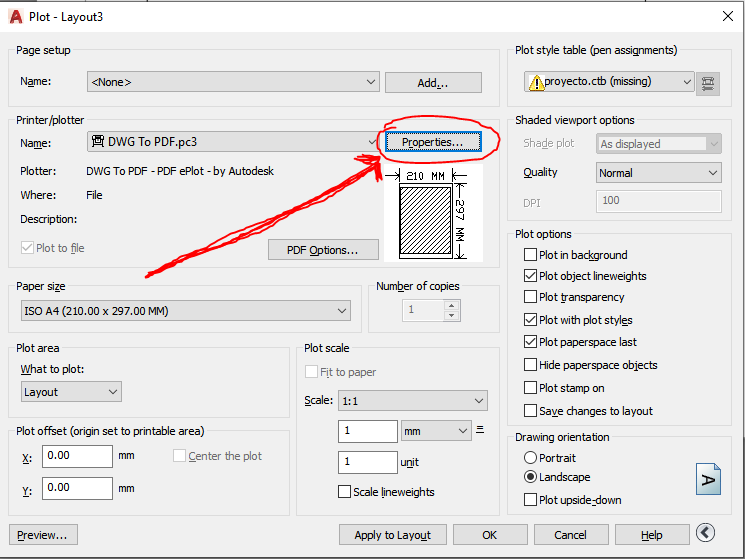Increase number of copies spinner up
This screenshot has width=745, height=559.
coord(452,305)
